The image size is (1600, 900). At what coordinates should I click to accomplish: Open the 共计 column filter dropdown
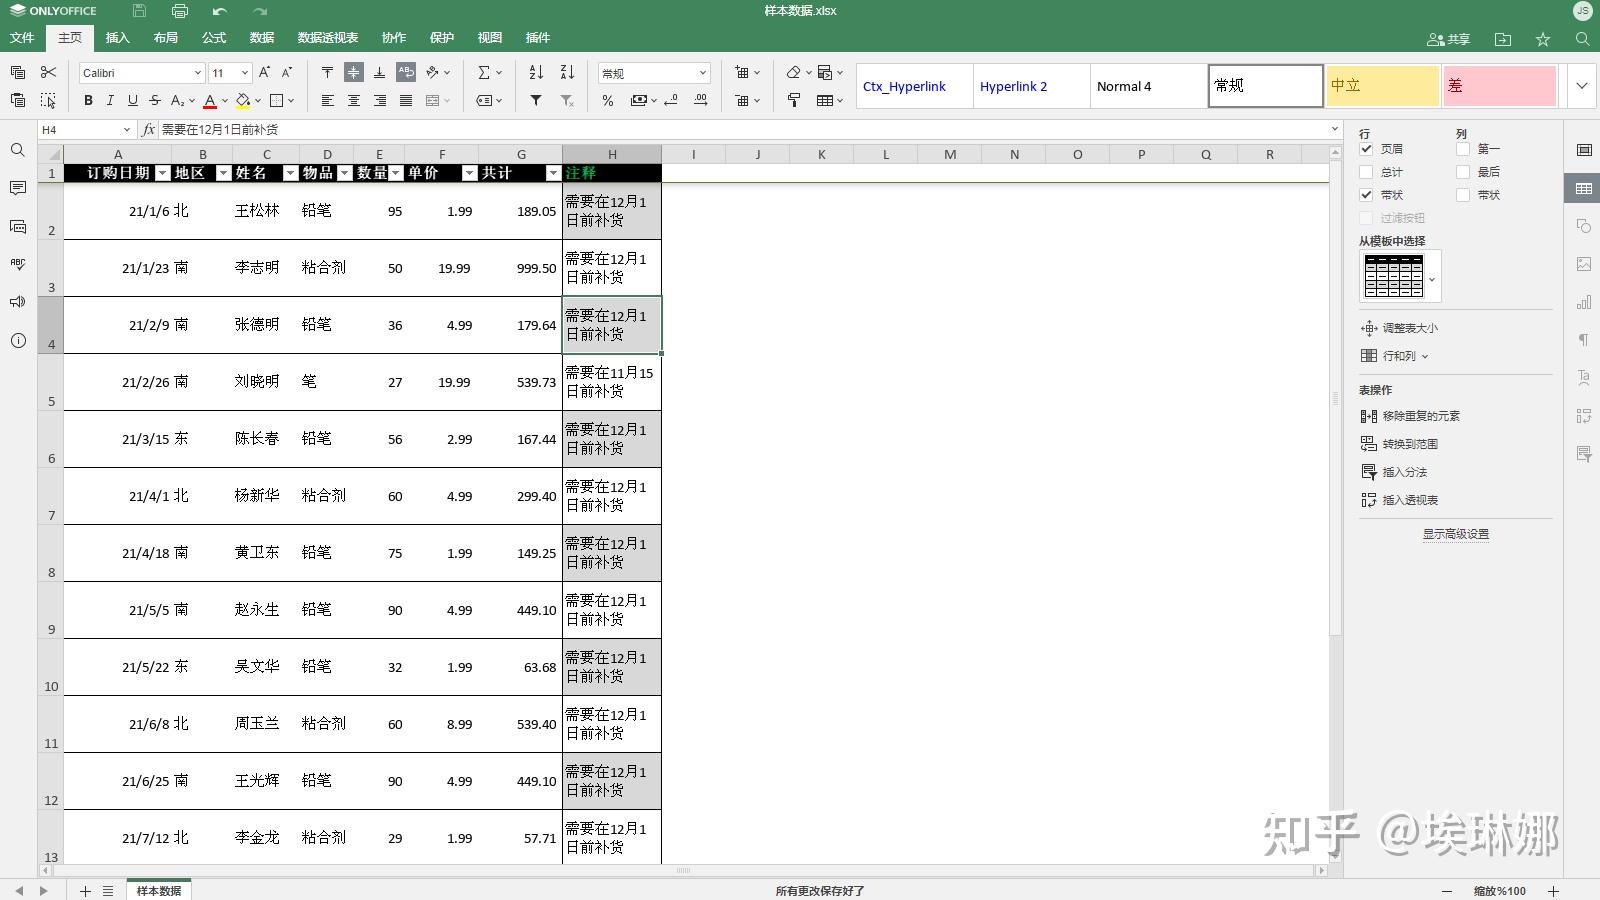(x=553, y=173)
